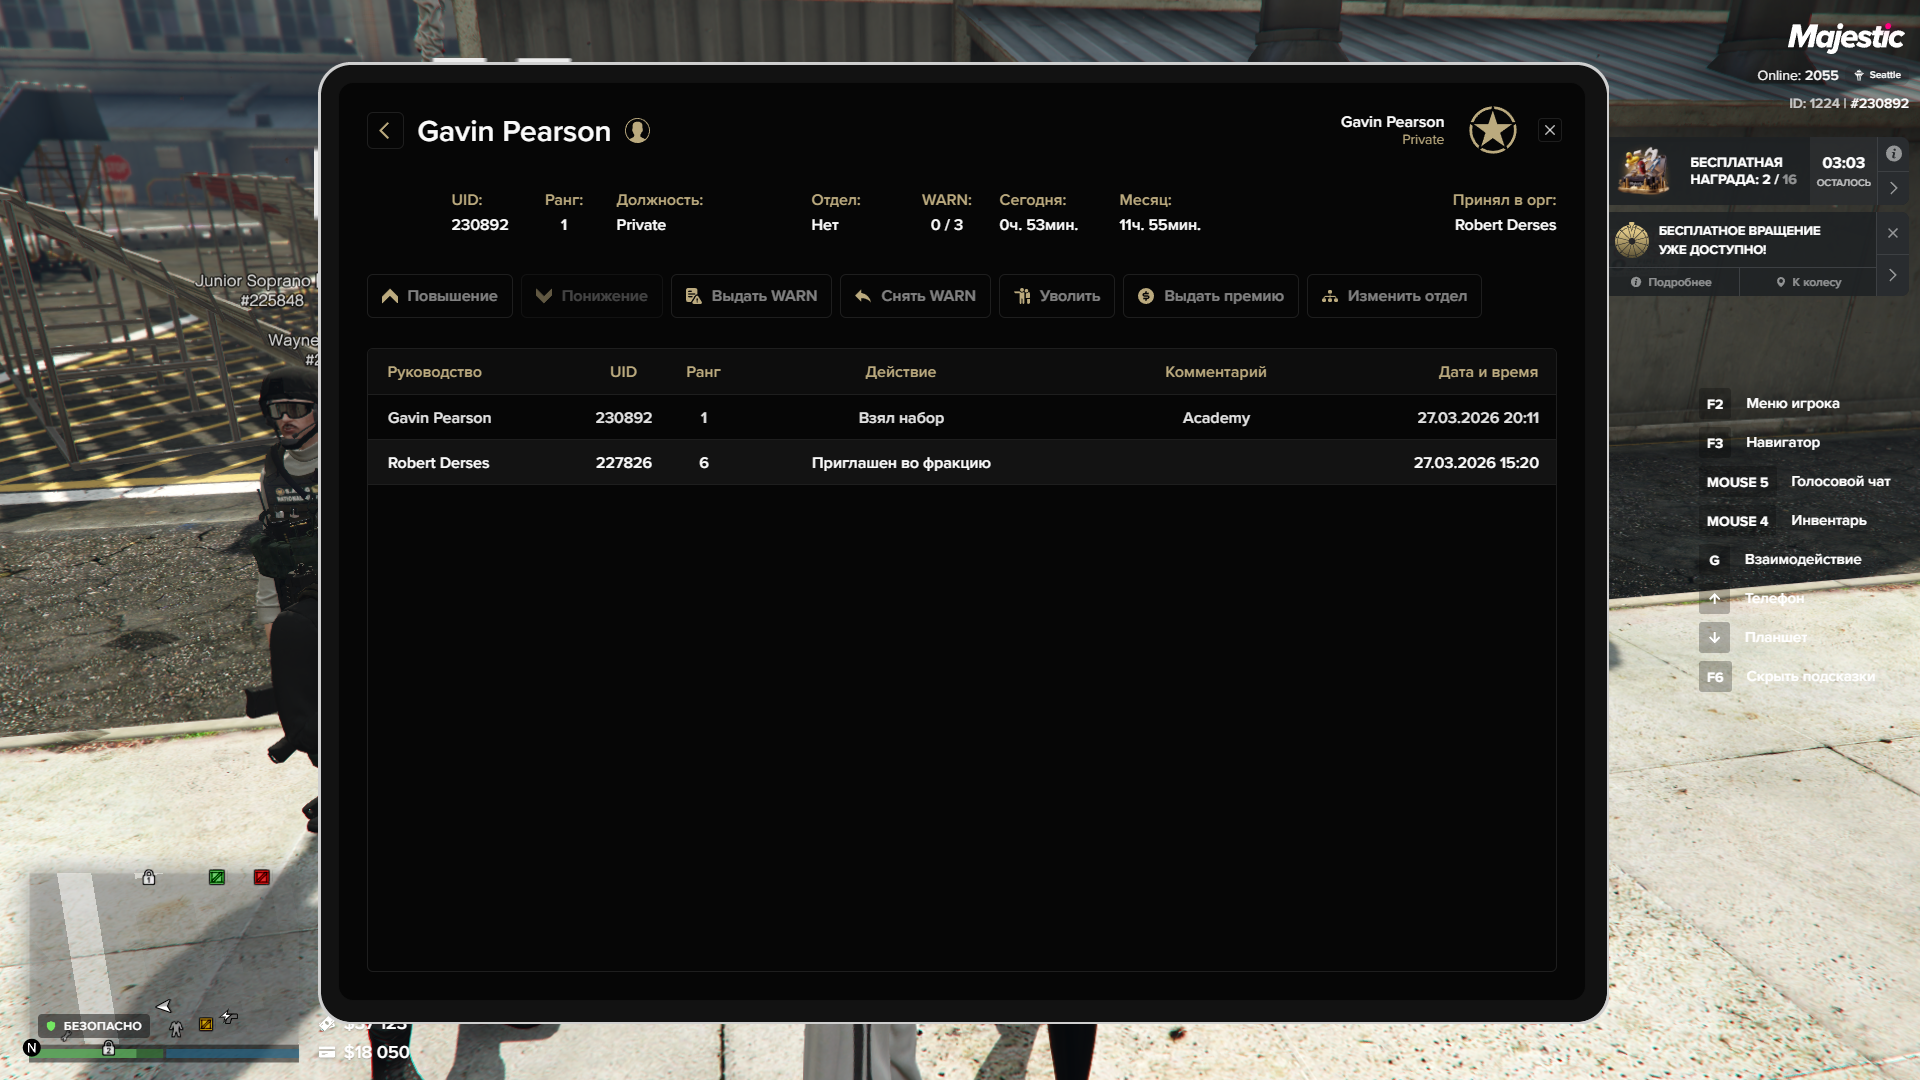Click К колесу wheel link
Screen dimensions: 1920x1080
pyautogui.click(x=1808, y=282)
